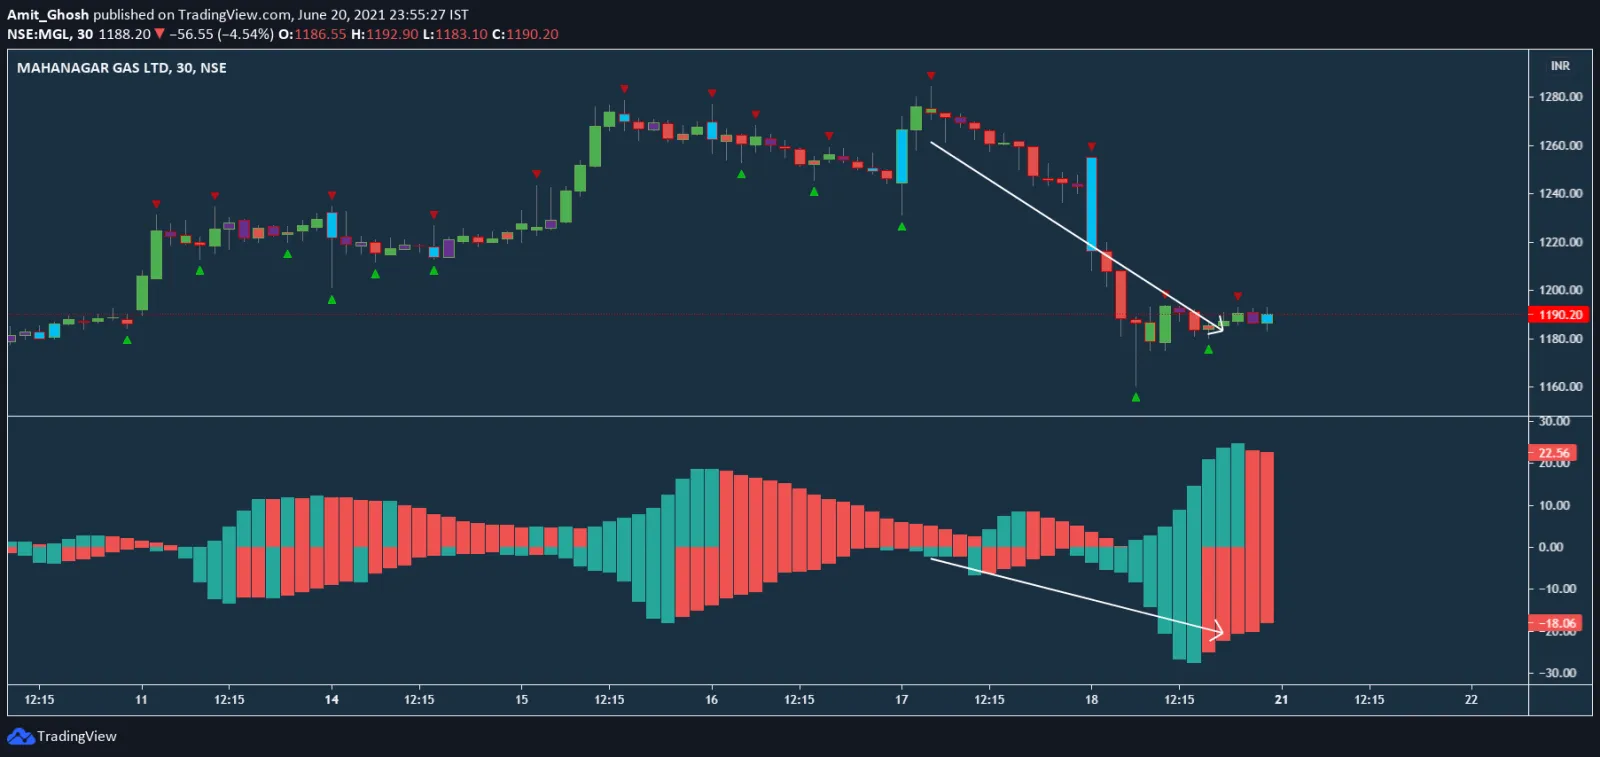Click the white trendline arrowhead in the indicator pane
The width and height of the screenshot is (1600, 757).
click(x=1217, y=631)
